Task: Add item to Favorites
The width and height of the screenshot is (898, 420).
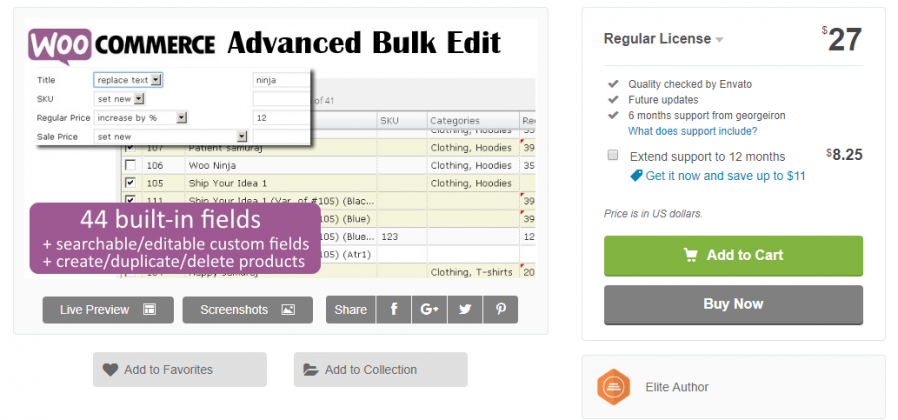Action: [180, 370]
